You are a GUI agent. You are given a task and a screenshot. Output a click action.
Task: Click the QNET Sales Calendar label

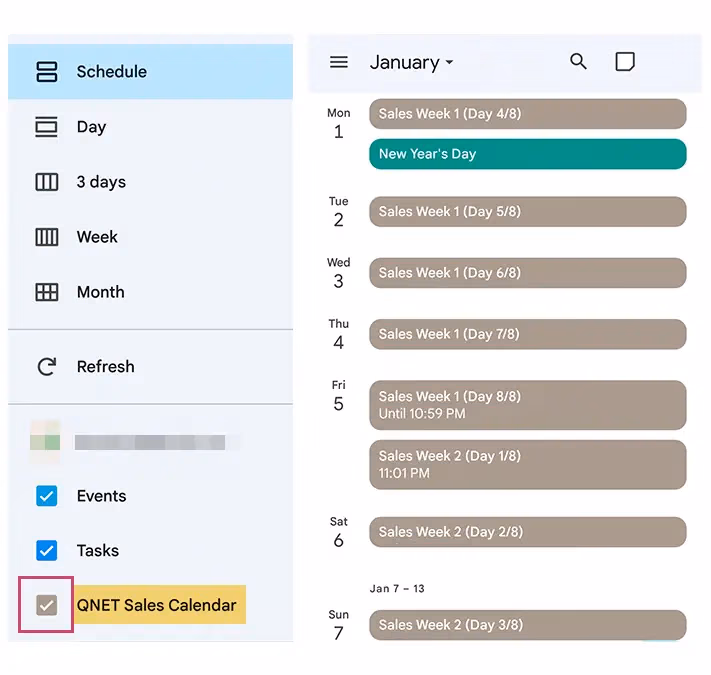(x=156, y=605)
